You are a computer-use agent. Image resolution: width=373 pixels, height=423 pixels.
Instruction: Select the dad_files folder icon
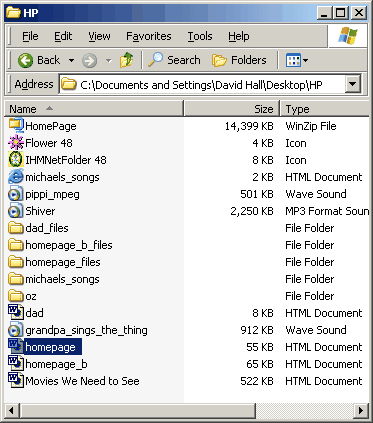[15, 228]
